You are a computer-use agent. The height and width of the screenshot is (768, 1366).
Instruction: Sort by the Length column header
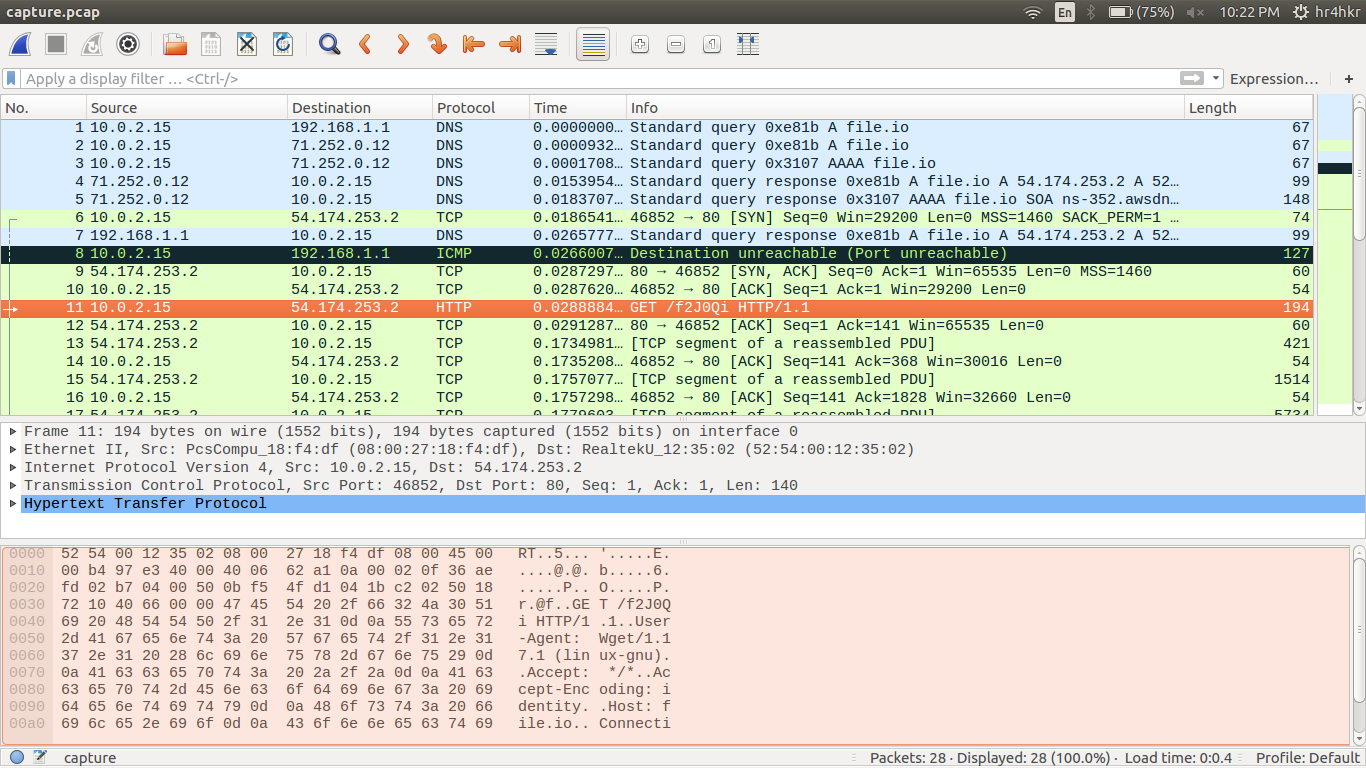click(x=1248, y=107)
